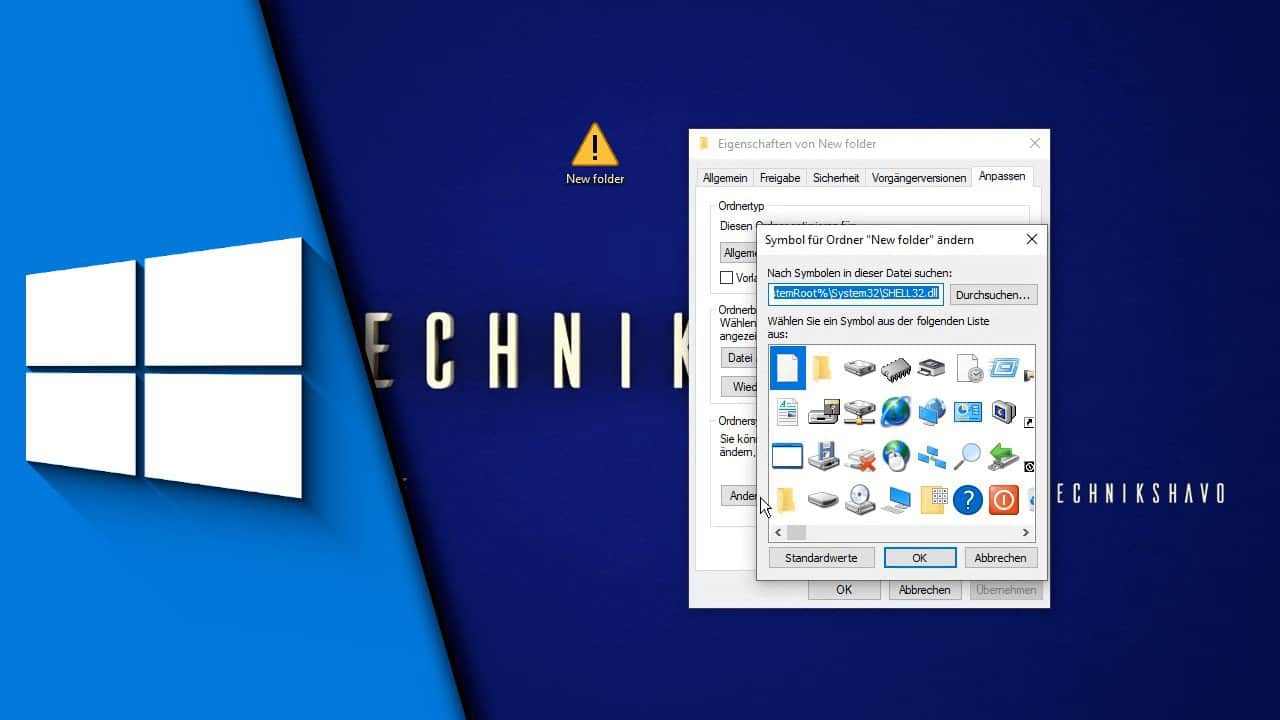Select the hard drive icon in top row
The width and height of the screenshot is (1280, 720).
[859, 368]
